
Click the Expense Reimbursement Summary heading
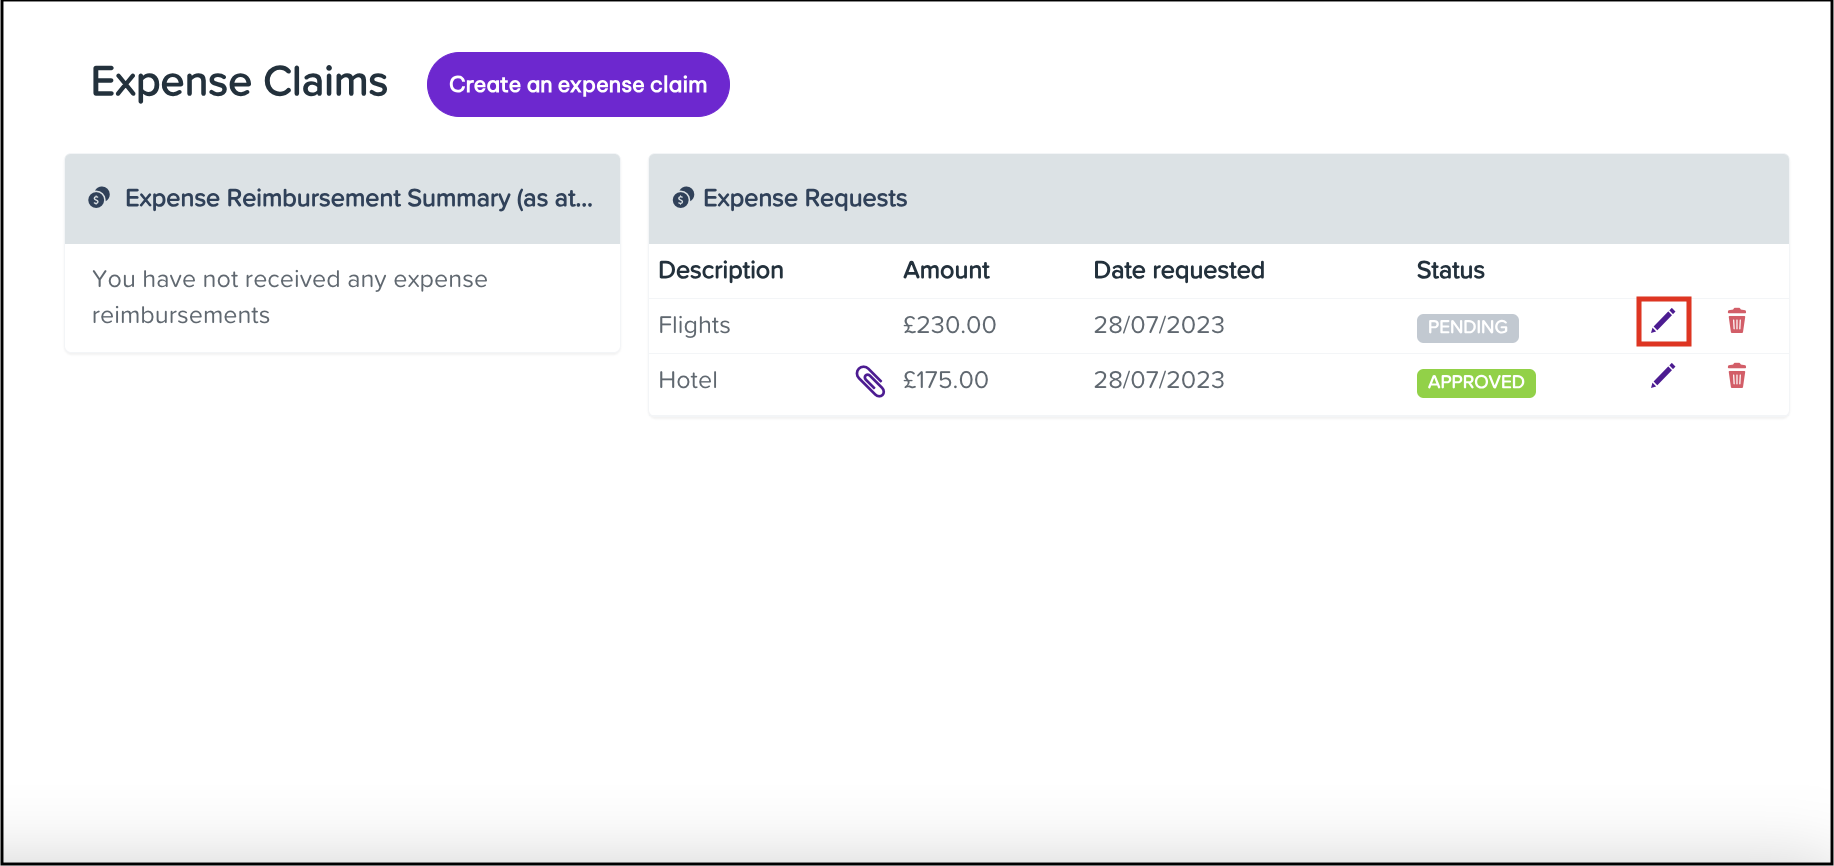click(358, 198)
